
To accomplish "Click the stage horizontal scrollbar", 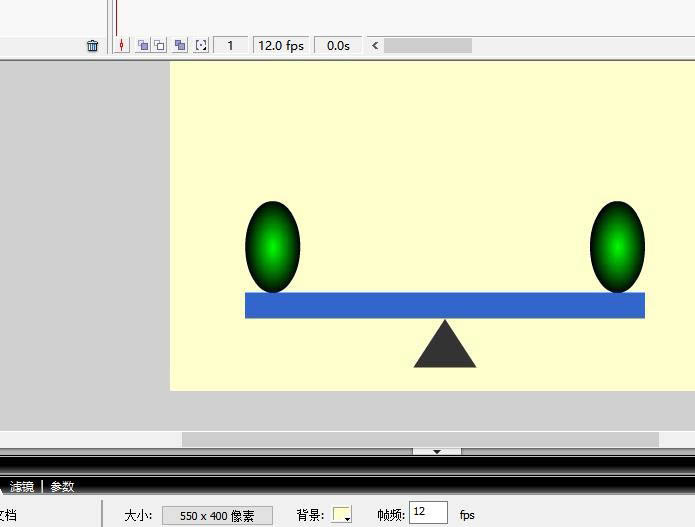I will pos(420,439).
